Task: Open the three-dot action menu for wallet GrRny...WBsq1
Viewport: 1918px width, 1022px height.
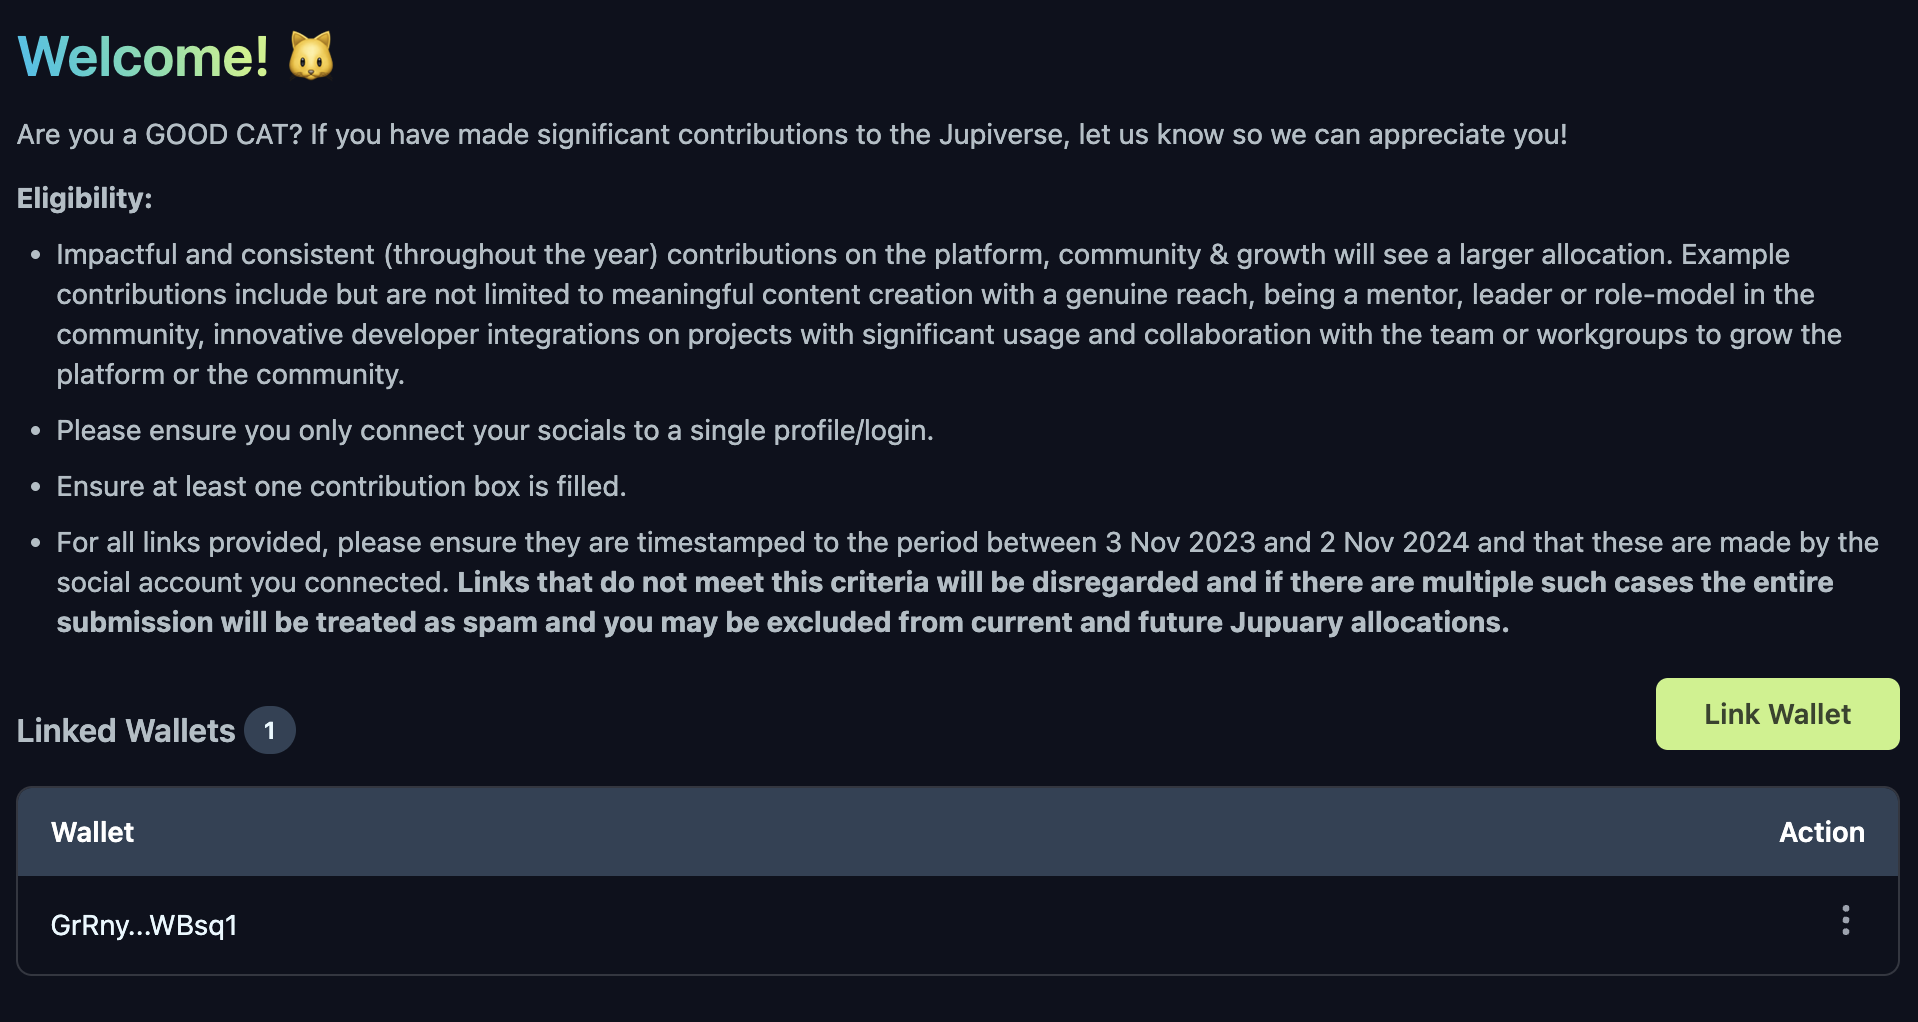Action: [x=1845, y=920]
